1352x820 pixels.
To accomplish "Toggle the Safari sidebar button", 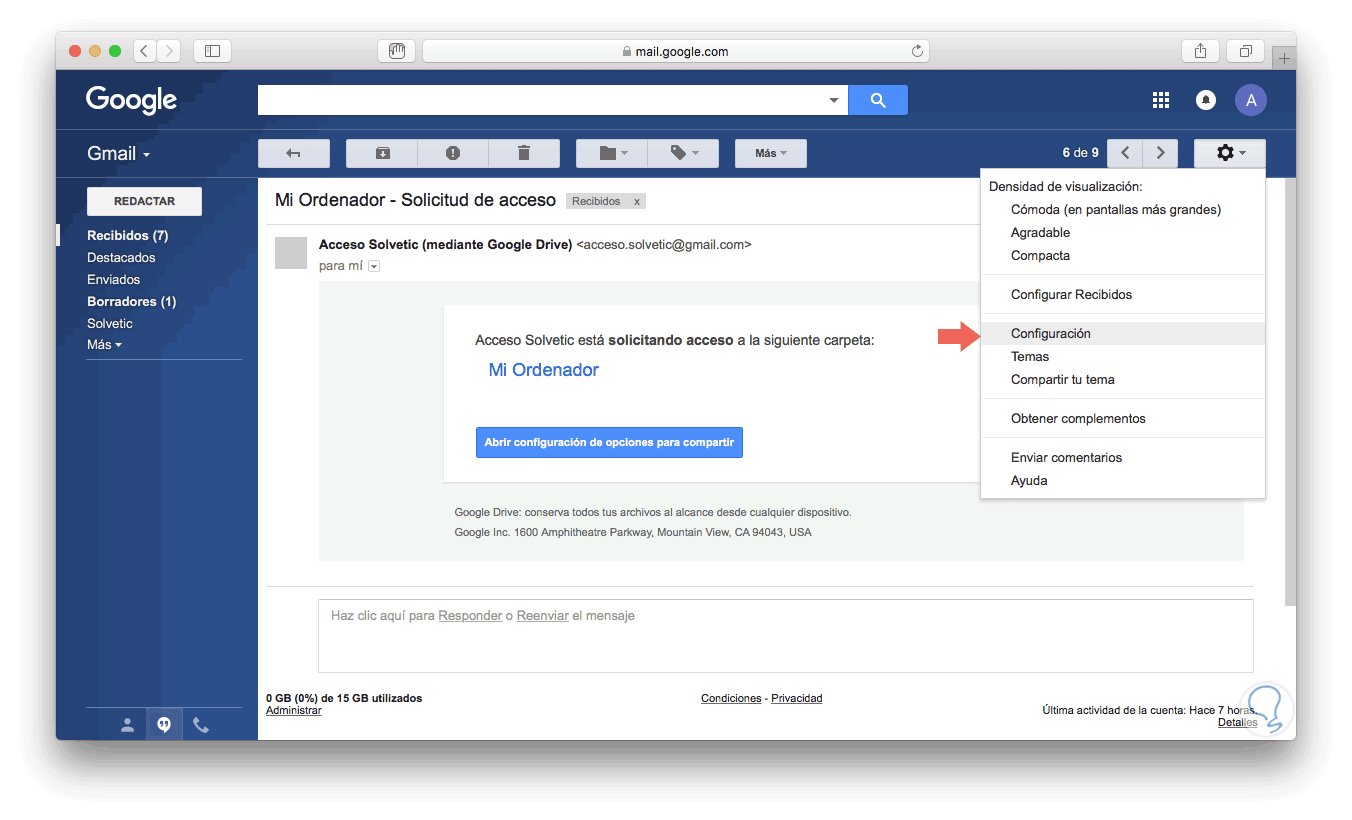I will pyautogui.click(x=212, y=50).
